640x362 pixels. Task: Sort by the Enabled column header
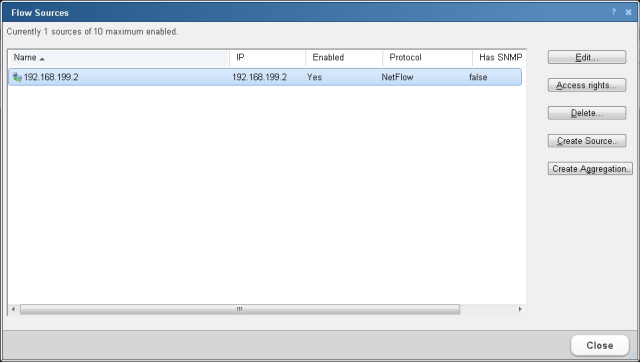tap(344, 58)
